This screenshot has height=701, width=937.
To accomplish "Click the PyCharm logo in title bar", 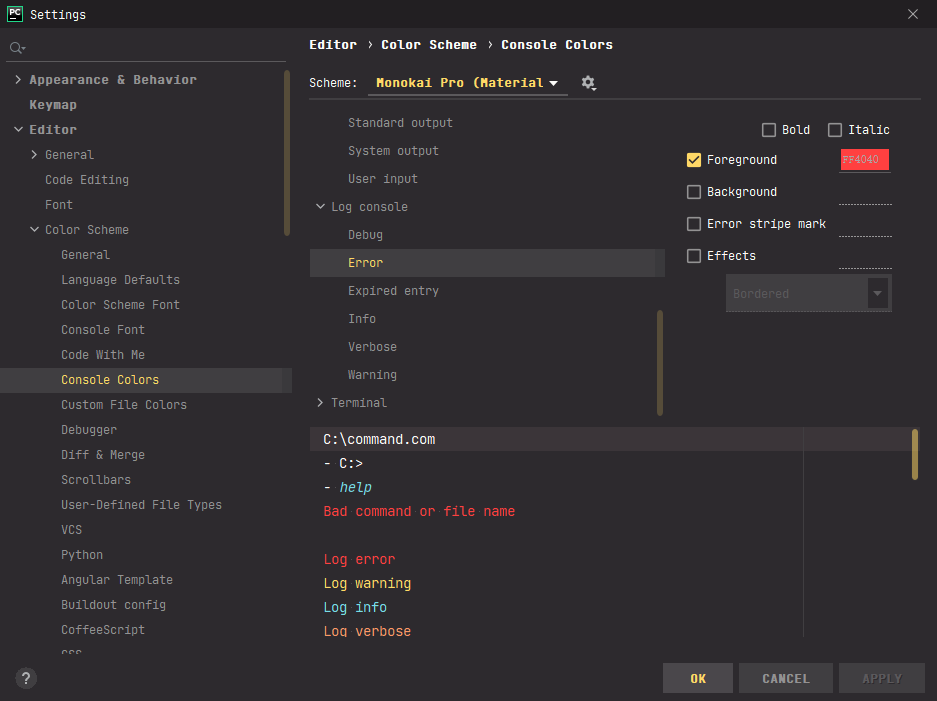I will coord(15,14).
